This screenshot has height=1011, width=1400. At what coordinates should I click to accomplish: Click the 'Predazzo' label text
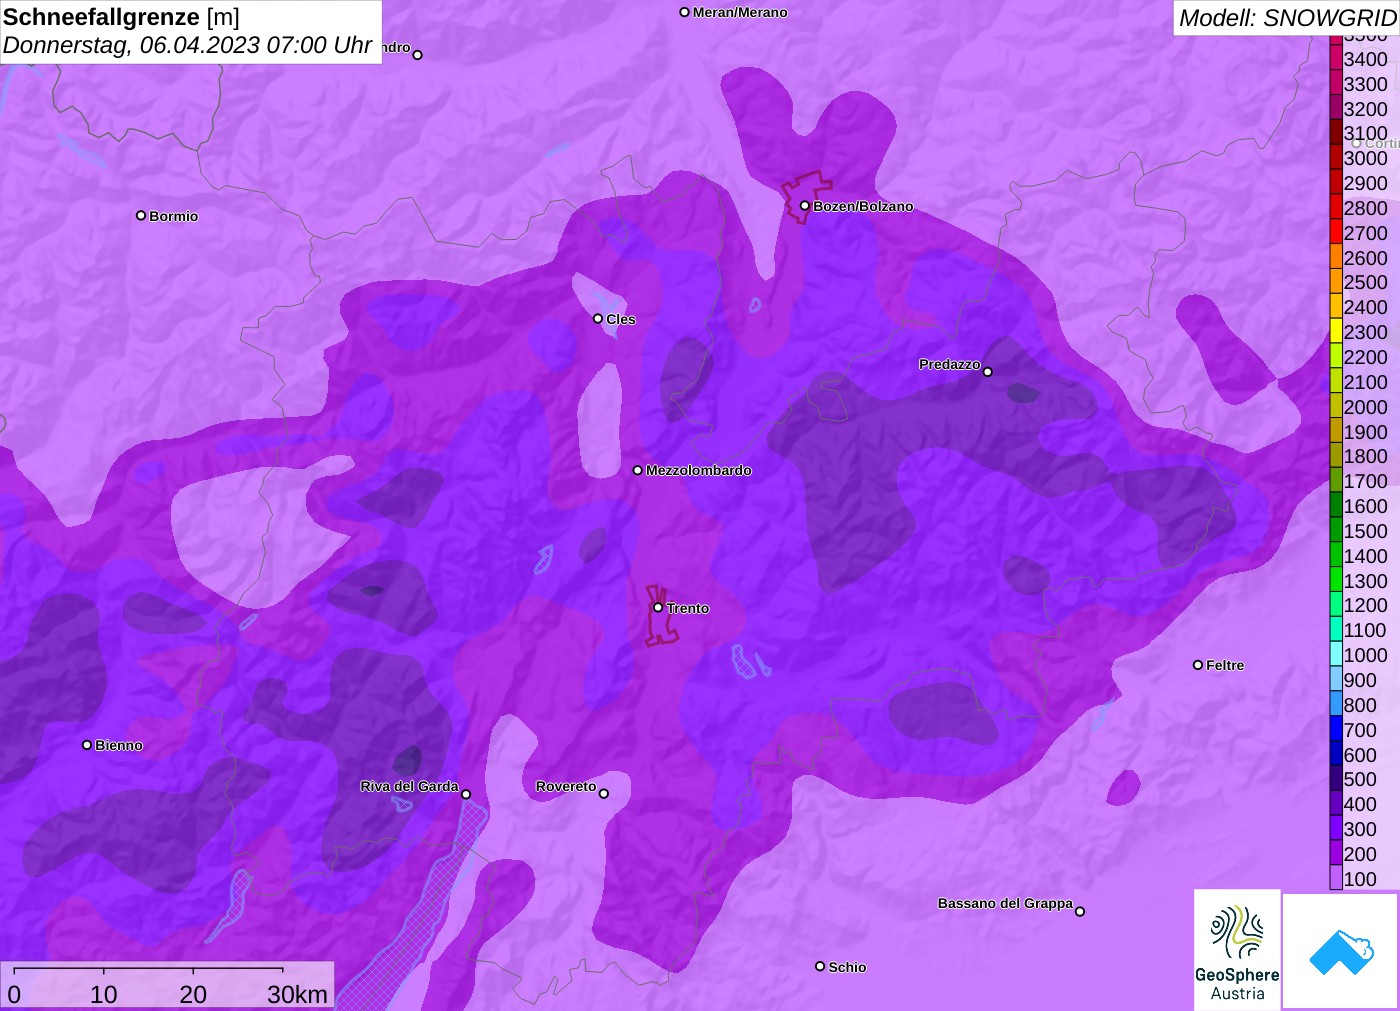pos(950,364)
